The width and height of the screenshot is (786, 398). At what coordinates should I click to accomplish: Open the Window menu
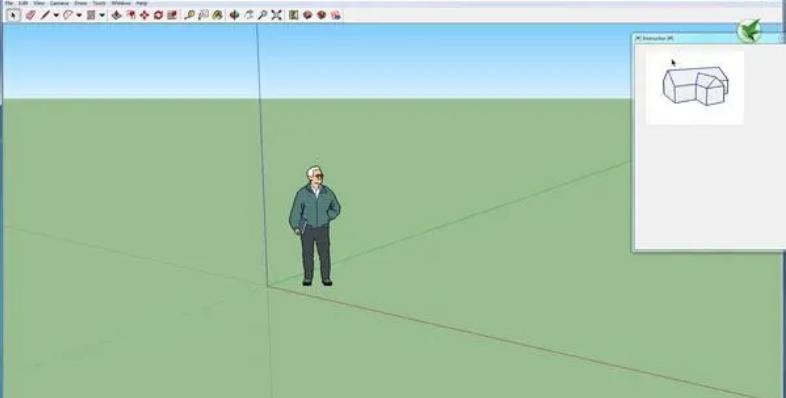click(x=121, y=3)
